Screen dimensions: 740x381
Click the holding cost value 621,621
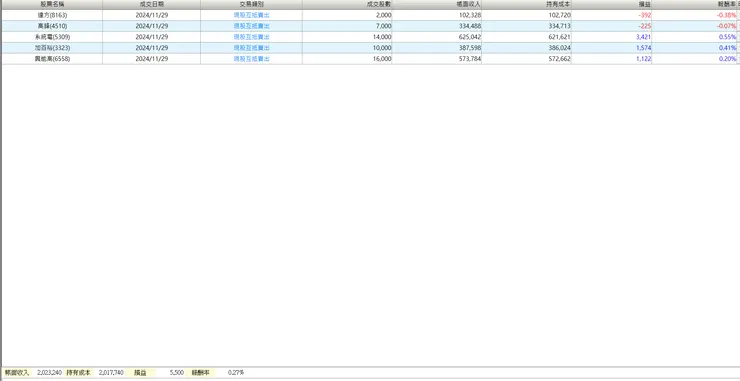560,37
